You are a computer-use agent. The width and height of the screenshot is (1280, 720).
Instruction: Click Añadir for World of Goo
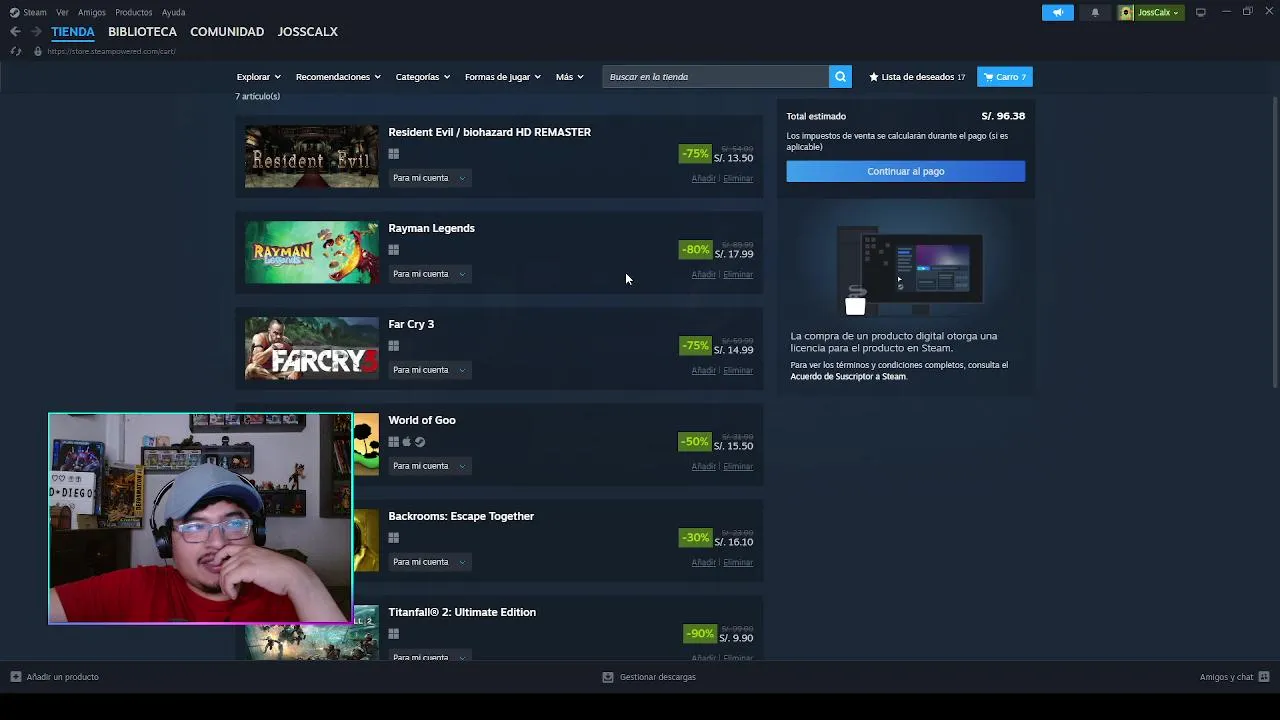pos(704,466)
